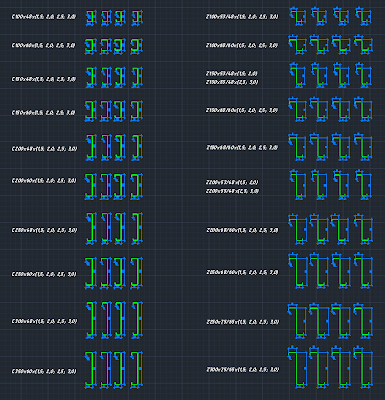The height and width of the screenshot is (400, 385).
Task: Select the C200x60x(1,5; 2,0; 2,5; 3,0) label
Action: 44,181
